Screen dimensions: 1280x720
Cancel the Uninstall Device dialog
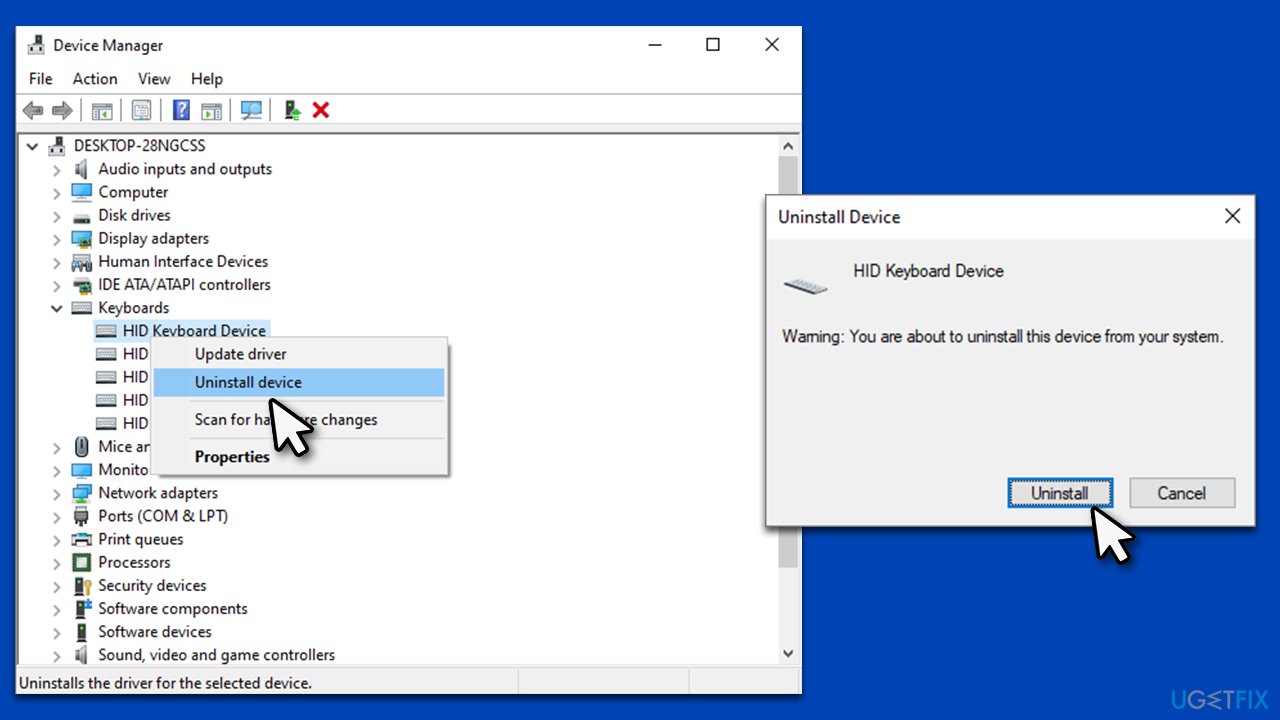coord(1182,492)
